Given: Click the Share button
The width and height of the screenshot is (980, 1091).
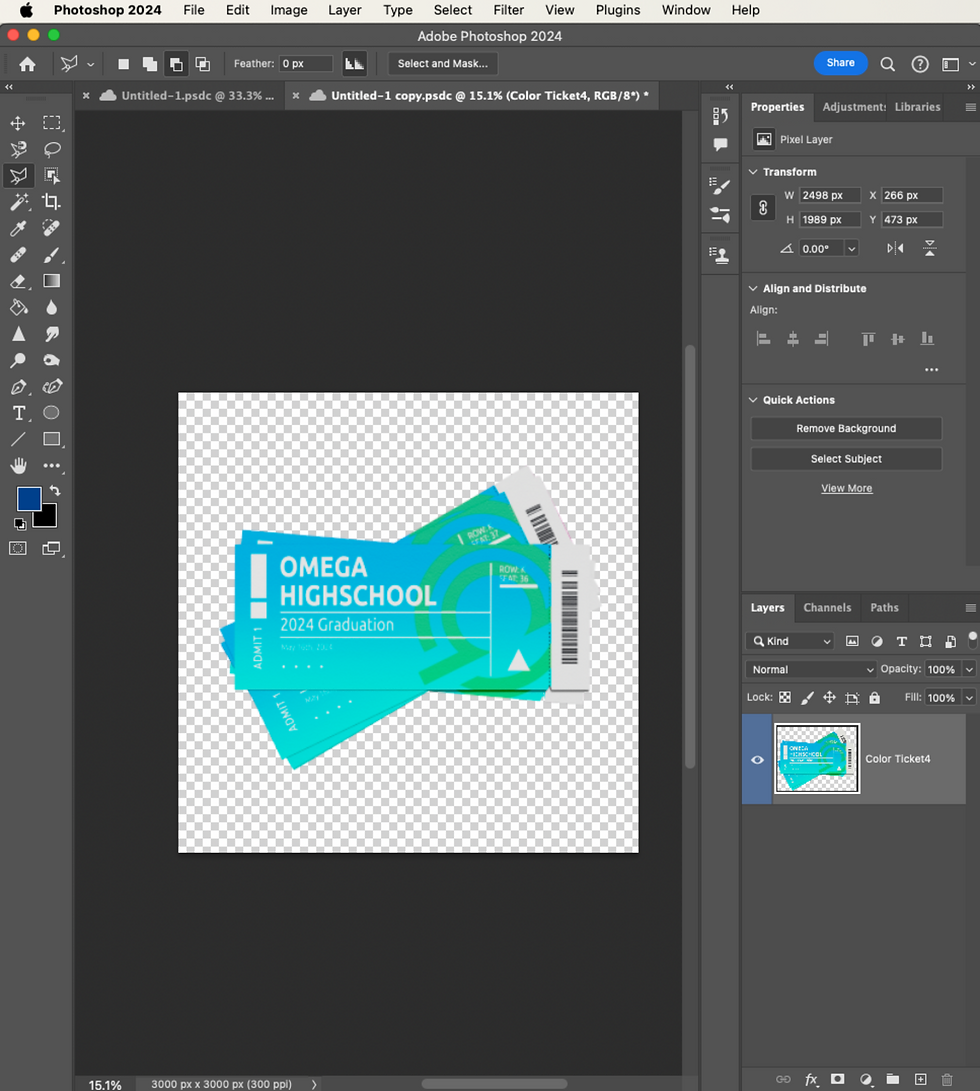Looking at the screenshot, I should point(841,63).
